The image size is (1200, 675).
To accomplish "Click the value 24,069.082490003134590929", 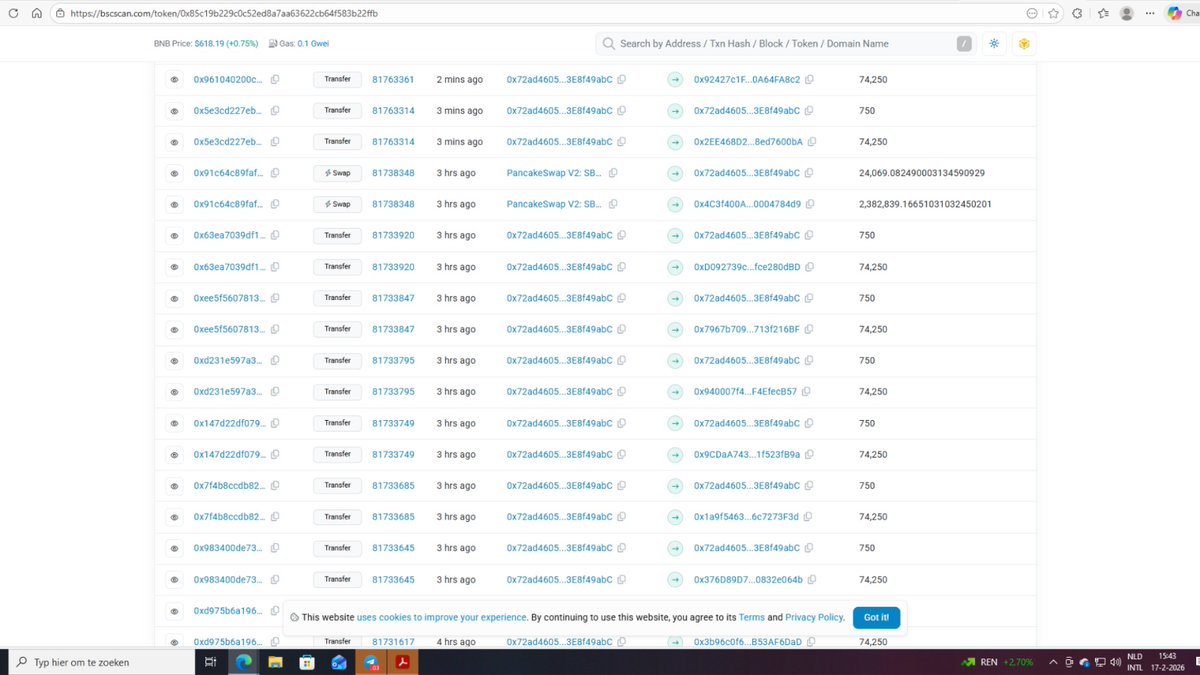I will [922, 173].
